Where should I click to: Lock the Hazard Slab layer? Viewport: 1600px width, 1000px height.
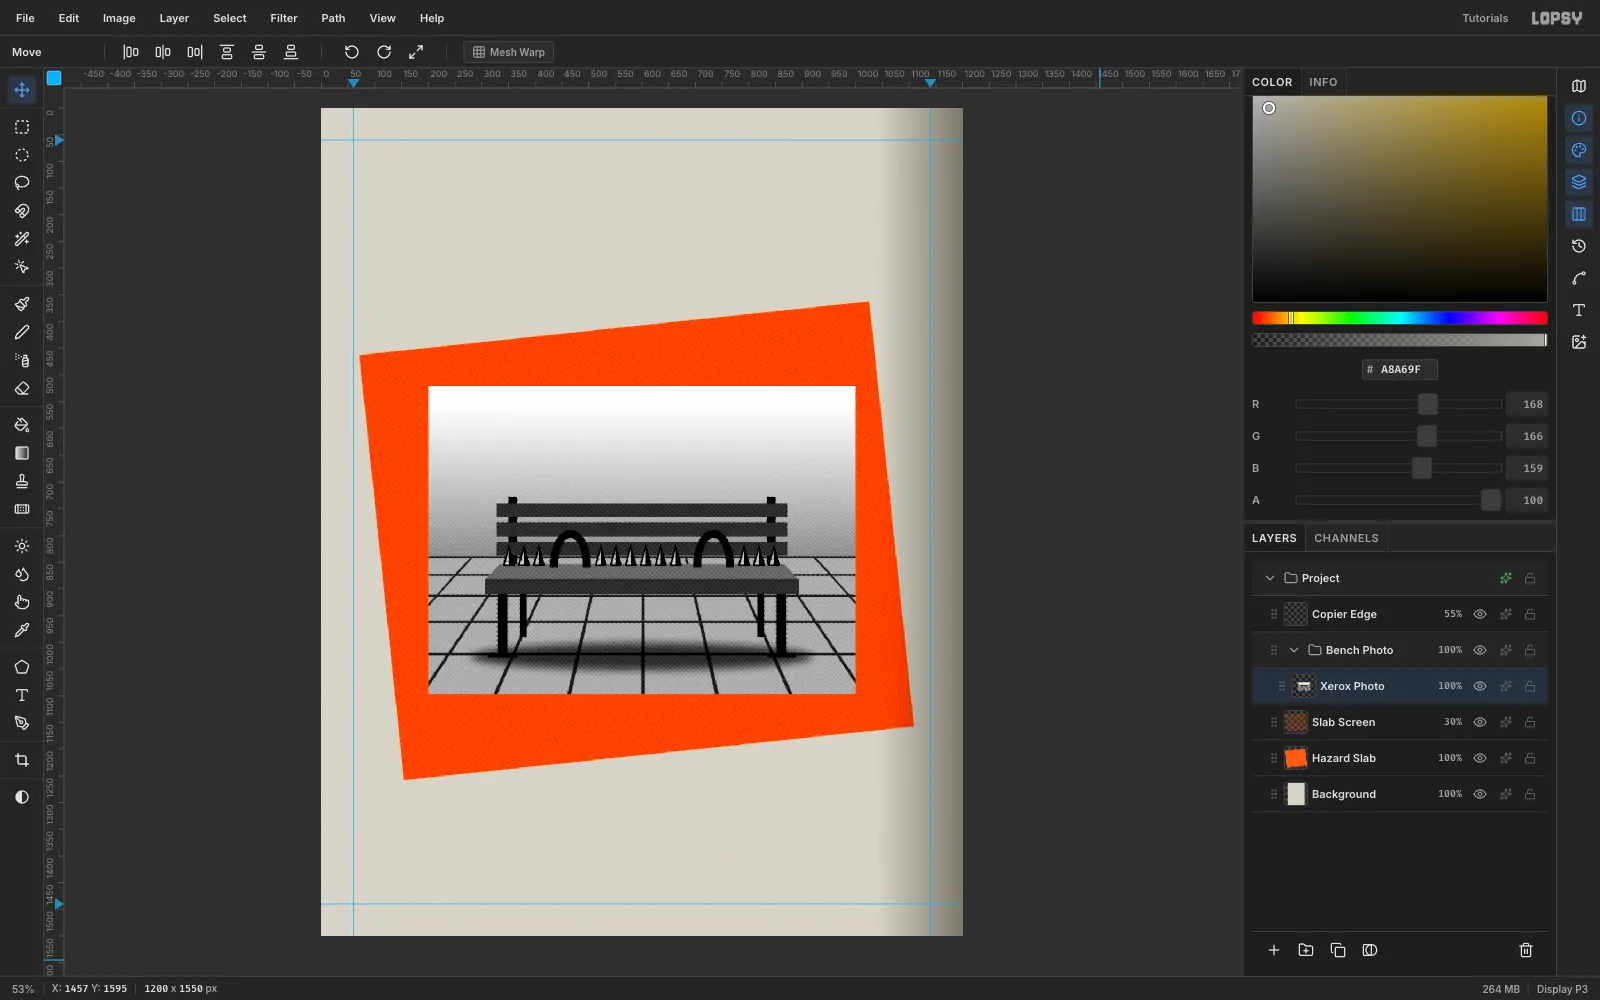[1530, 758]
